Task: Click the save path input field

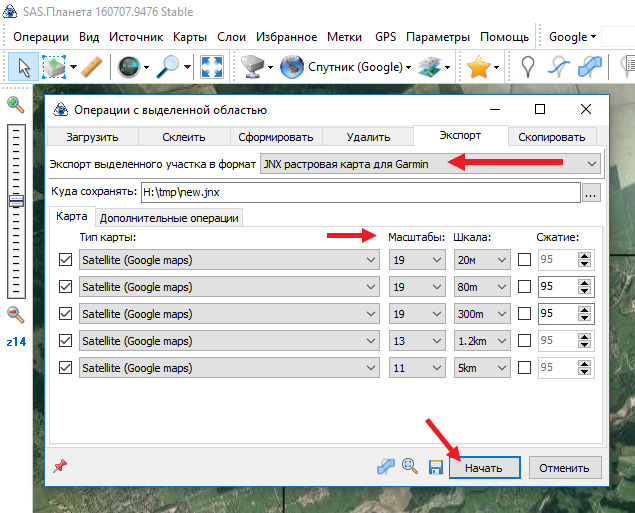Action: pos(360,193)
